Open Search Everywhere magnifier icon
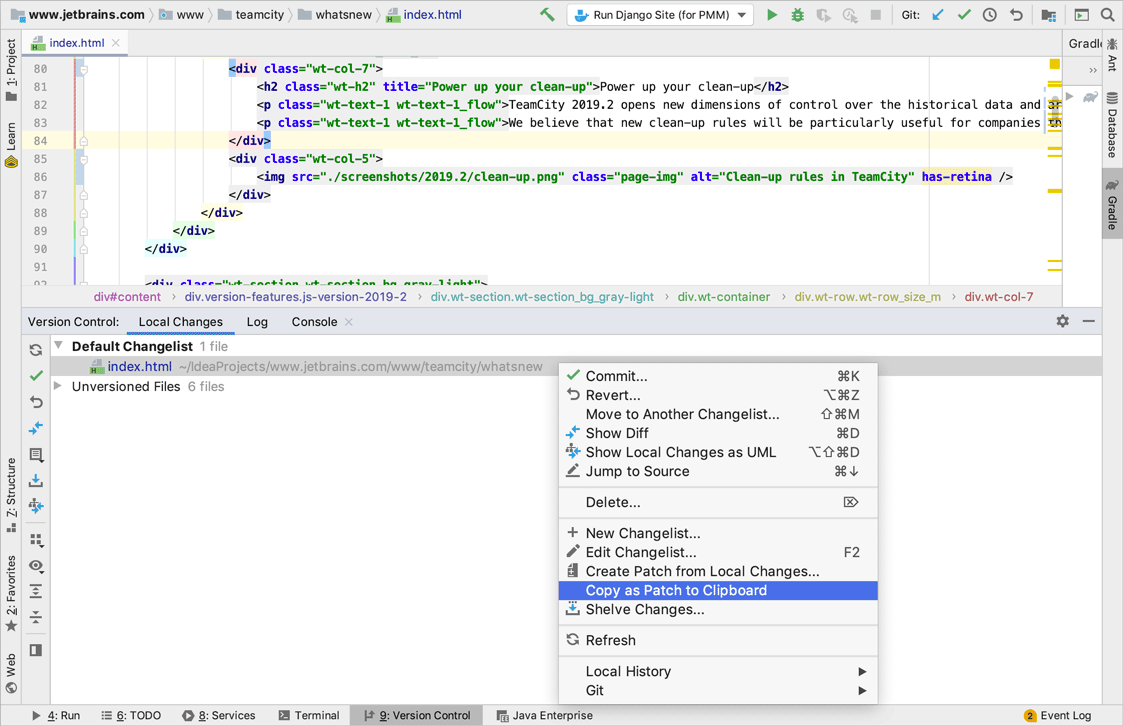Viewport: 1123px width, 726px height. pos(1107,15)
